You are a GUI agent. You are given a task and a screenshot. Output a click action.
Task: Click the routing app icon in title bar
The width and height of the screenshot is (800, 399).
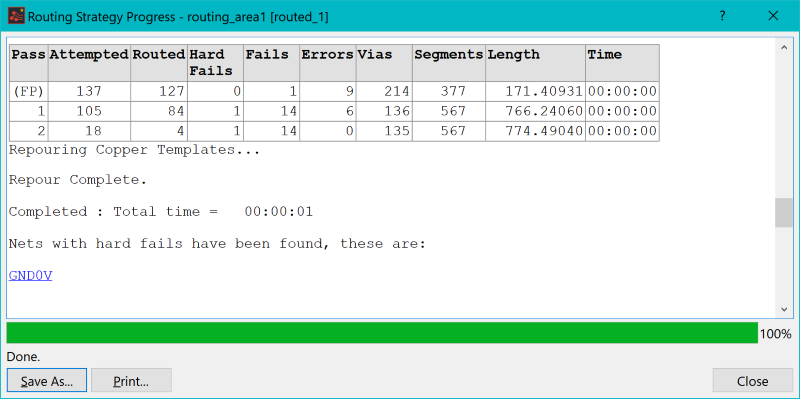[16, 16]
